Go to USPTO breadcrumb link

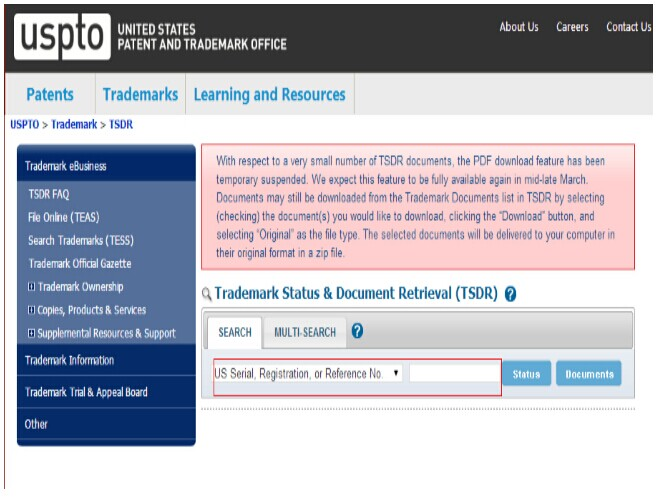coord(25,125)
